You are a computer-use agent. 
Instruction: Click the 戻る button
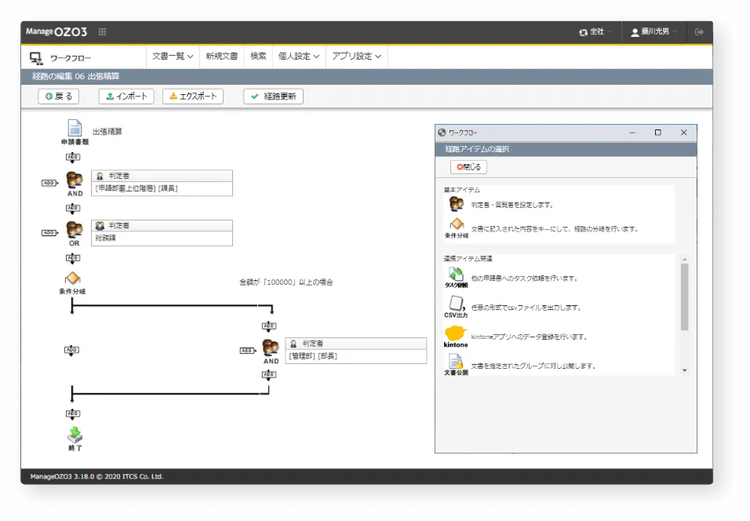coord(58,96)
